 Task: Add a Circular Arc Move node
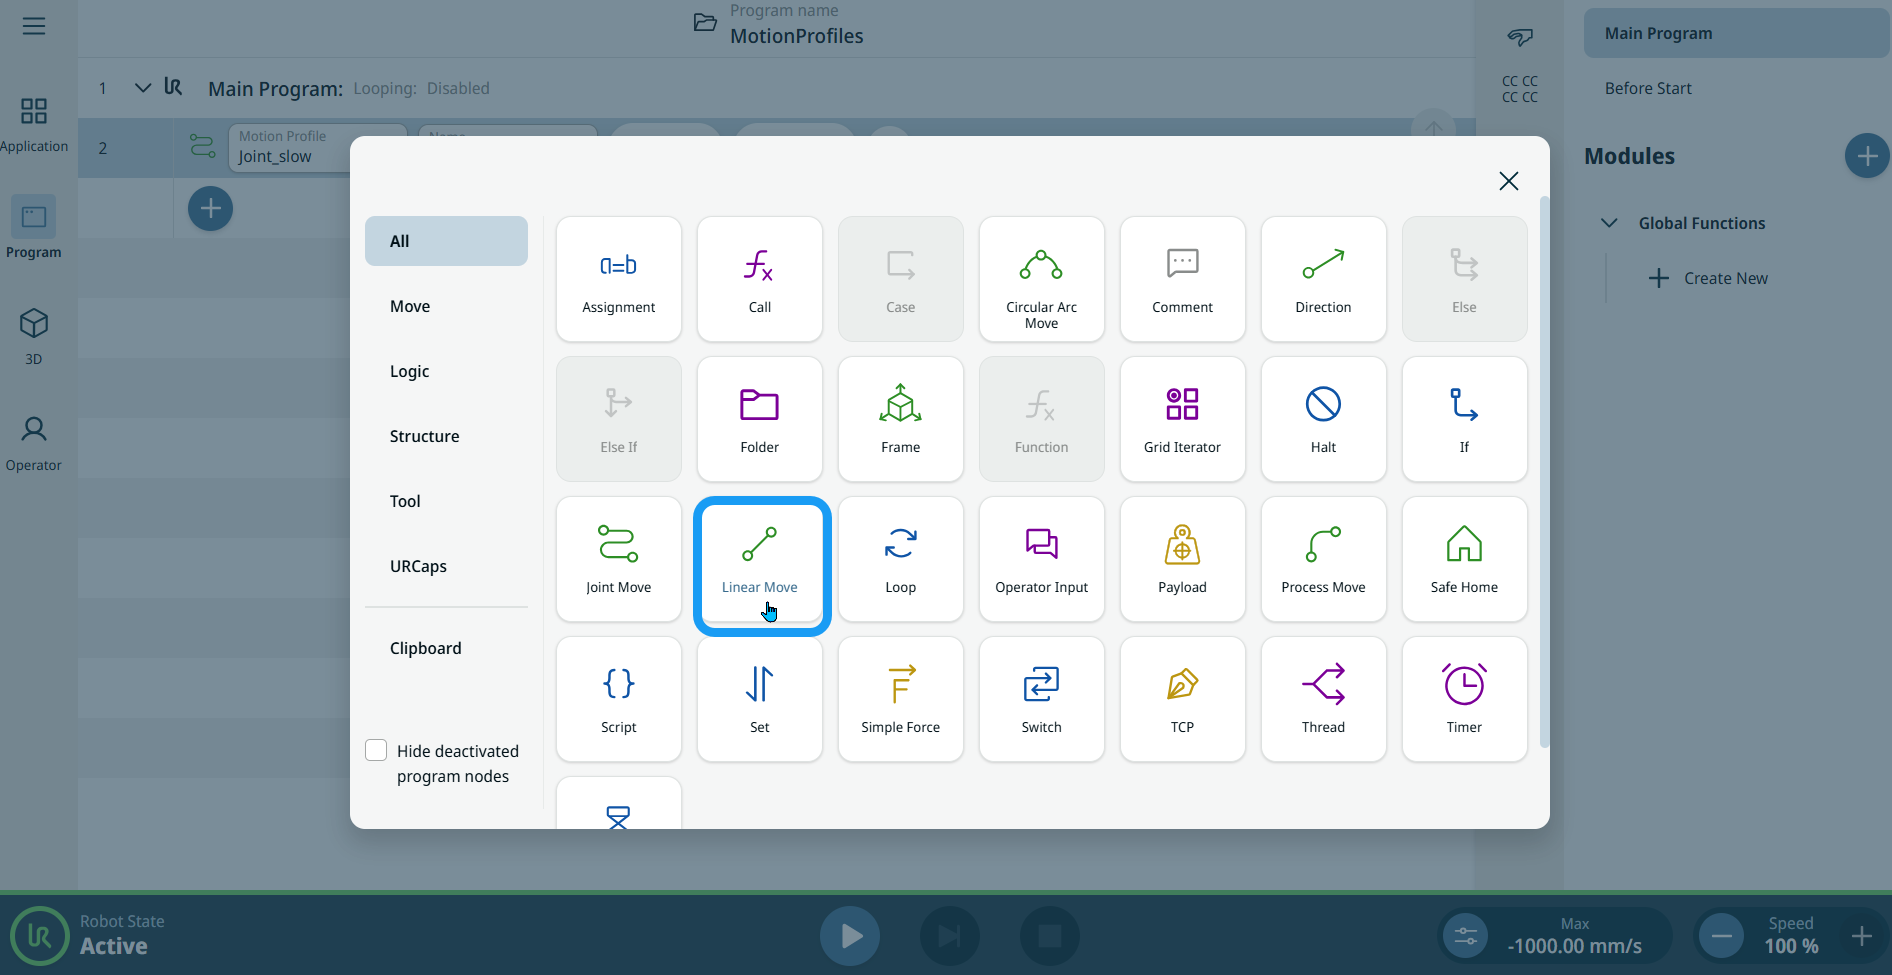pos(1041,280)
